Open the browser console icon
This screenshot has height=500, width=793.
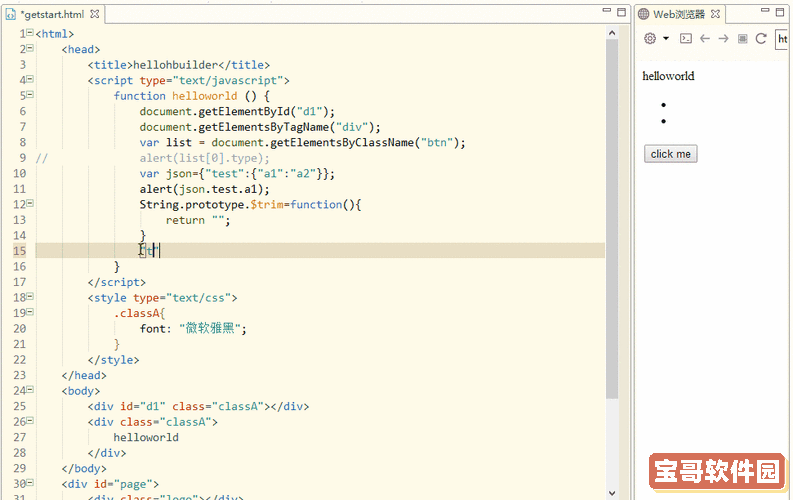coord(686,38)
